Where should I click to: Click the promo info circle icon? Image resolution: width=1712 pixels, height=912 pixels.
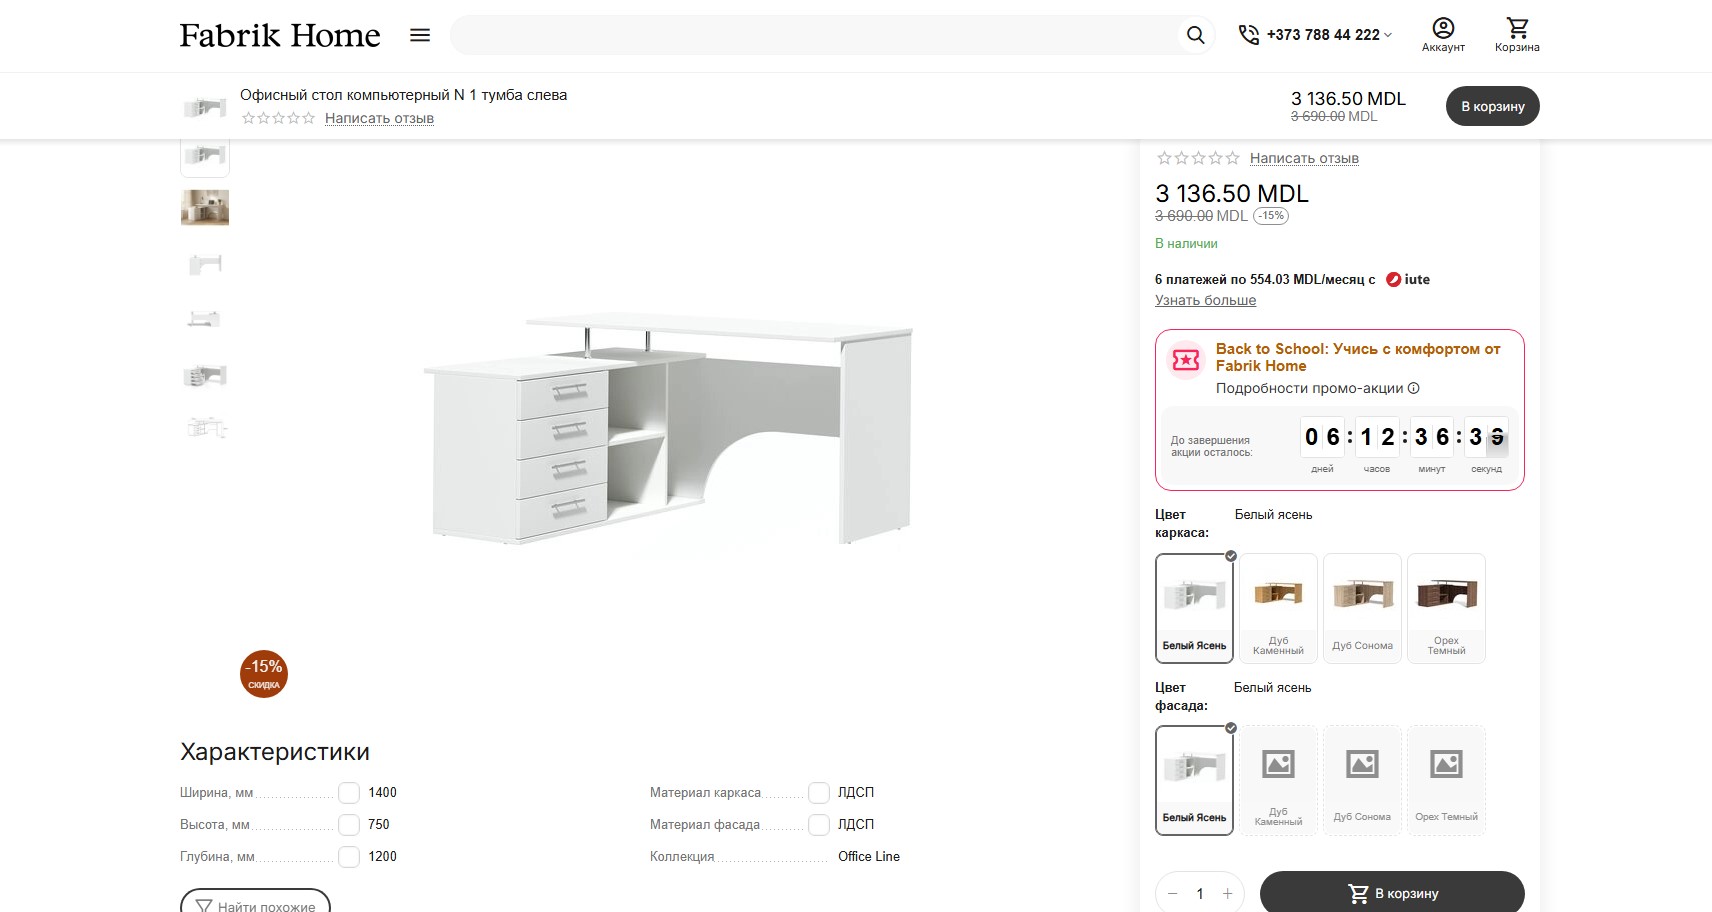1414,388
